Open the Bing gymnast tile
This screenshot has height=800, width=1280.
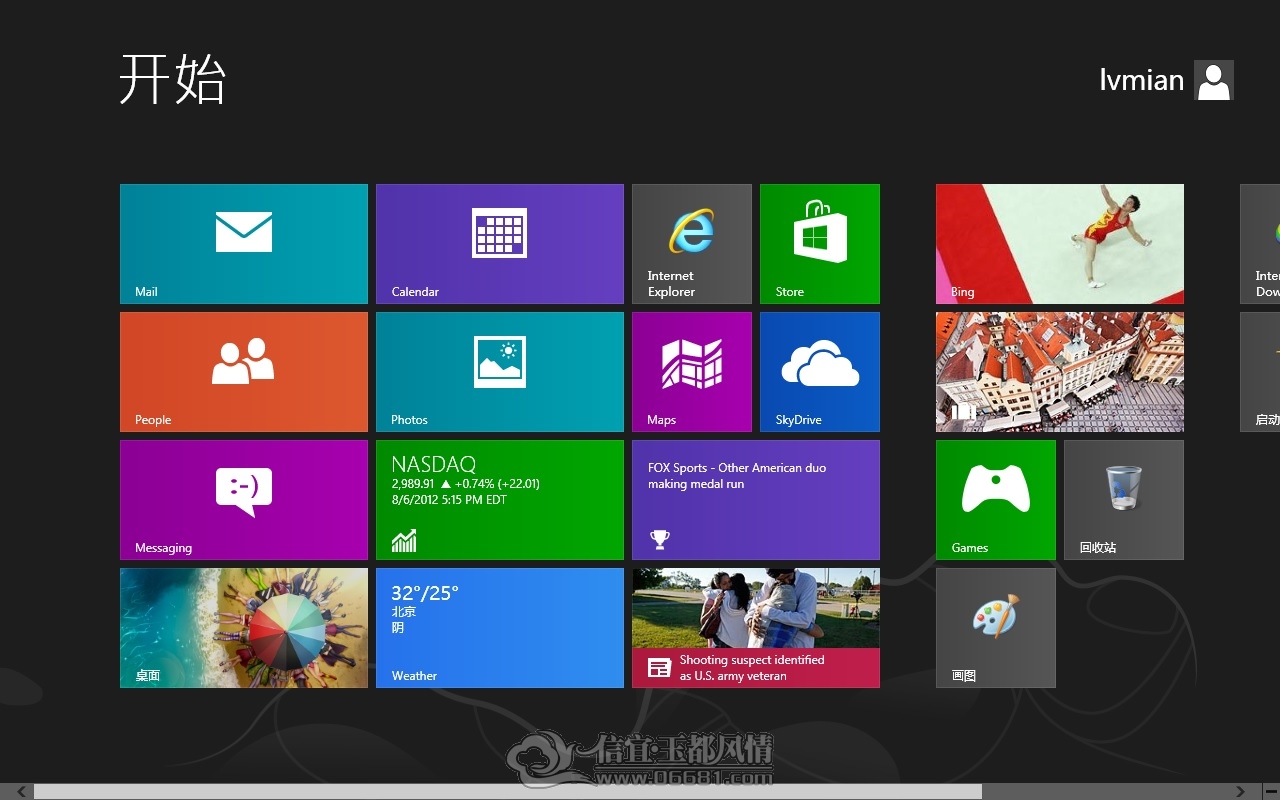1060,244
